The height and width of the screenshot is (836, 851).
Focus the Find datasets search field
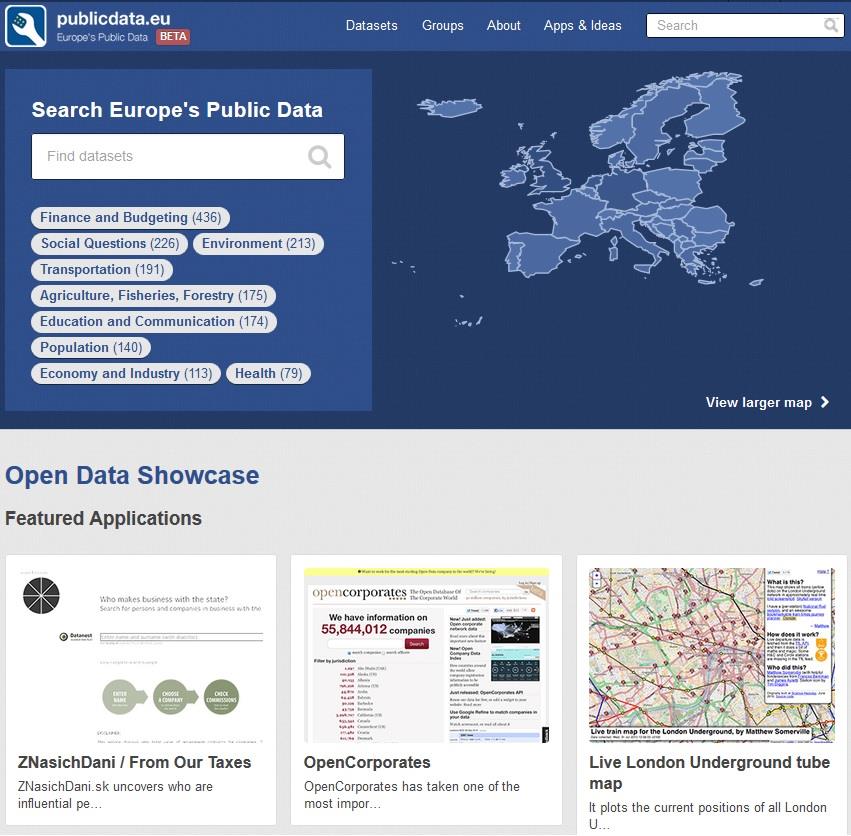(x=188, y=156)
